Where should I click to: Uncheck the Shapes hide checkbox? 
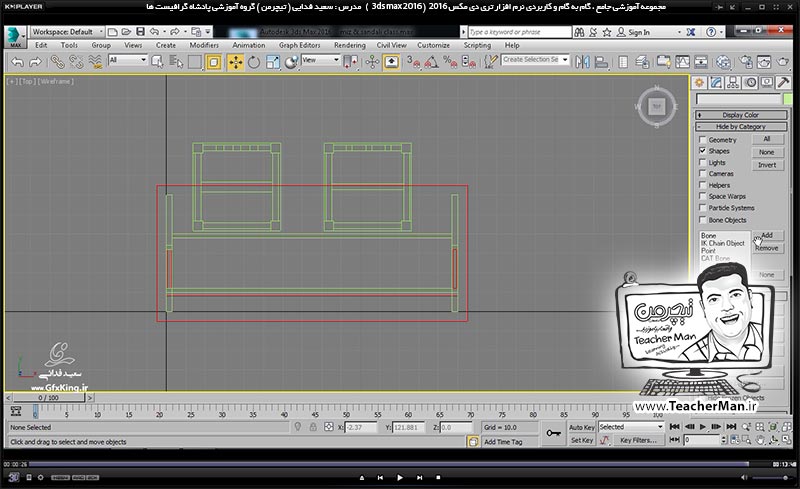tap(703, 151)
